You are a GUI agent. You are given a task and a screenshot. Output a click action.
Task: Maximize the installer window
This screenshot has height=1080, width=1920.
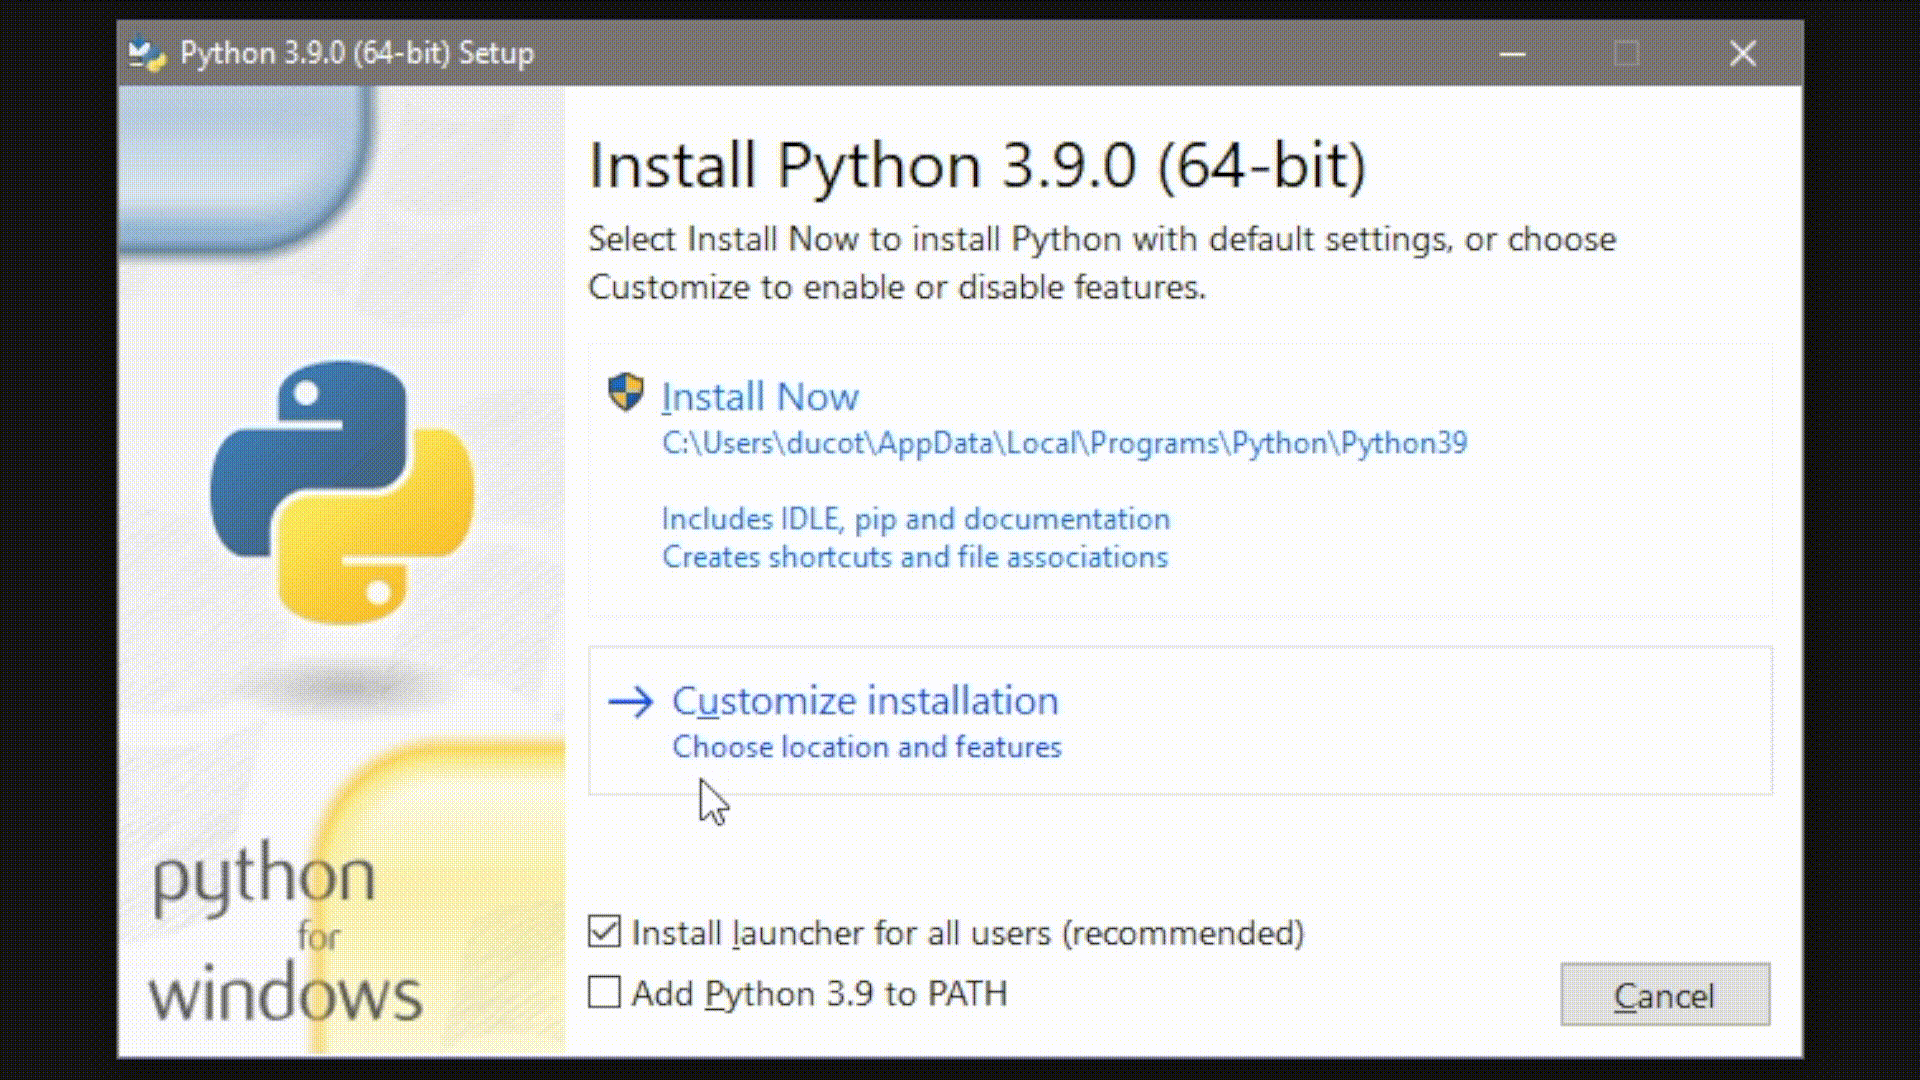pos(1627,53)
